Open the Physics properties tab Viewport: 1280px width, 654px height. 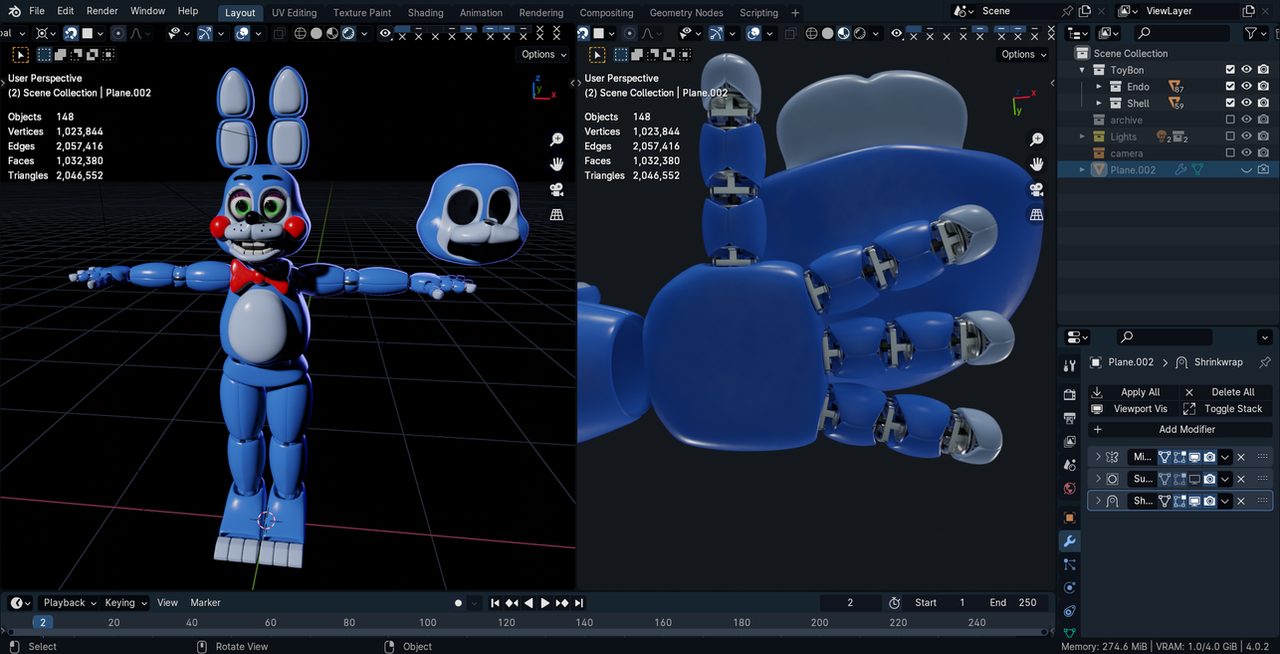1070,588
